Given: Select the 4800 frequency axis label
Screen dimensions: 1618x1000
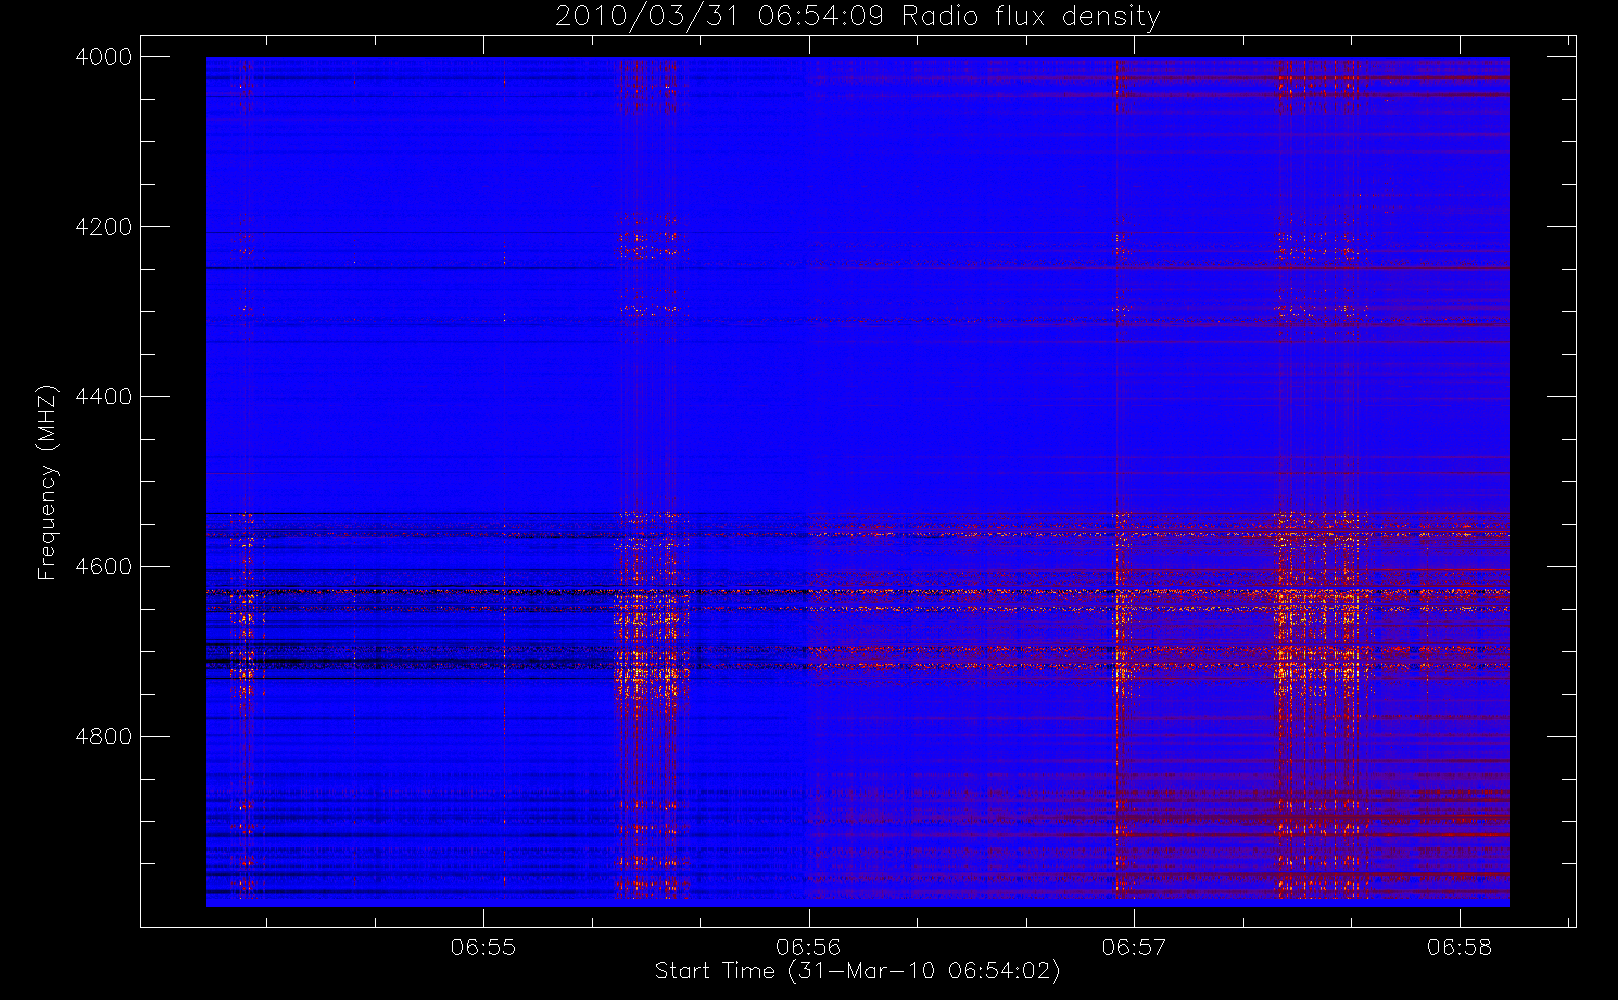Looking at the screenshot, I should [104, 737].
